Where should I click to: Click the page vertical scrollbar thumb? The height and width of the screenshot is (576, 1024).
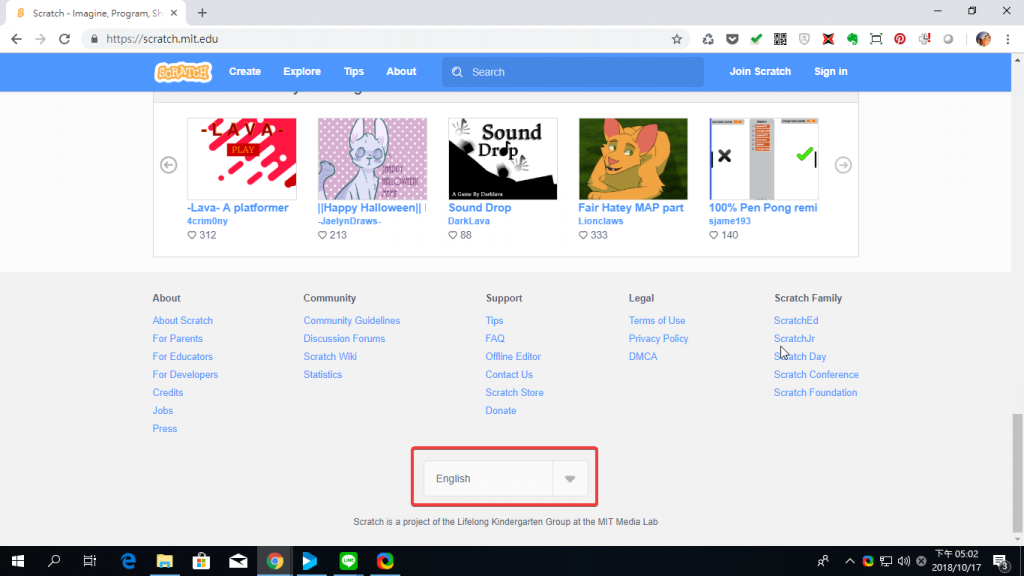(x=1017, y=473)
